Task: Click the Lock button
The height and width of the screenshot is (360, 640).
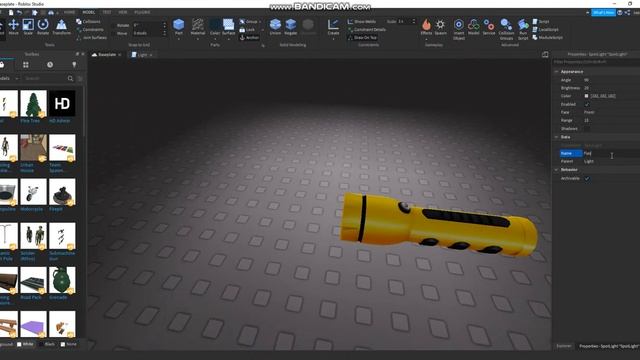Action: [x=247, y=30]
